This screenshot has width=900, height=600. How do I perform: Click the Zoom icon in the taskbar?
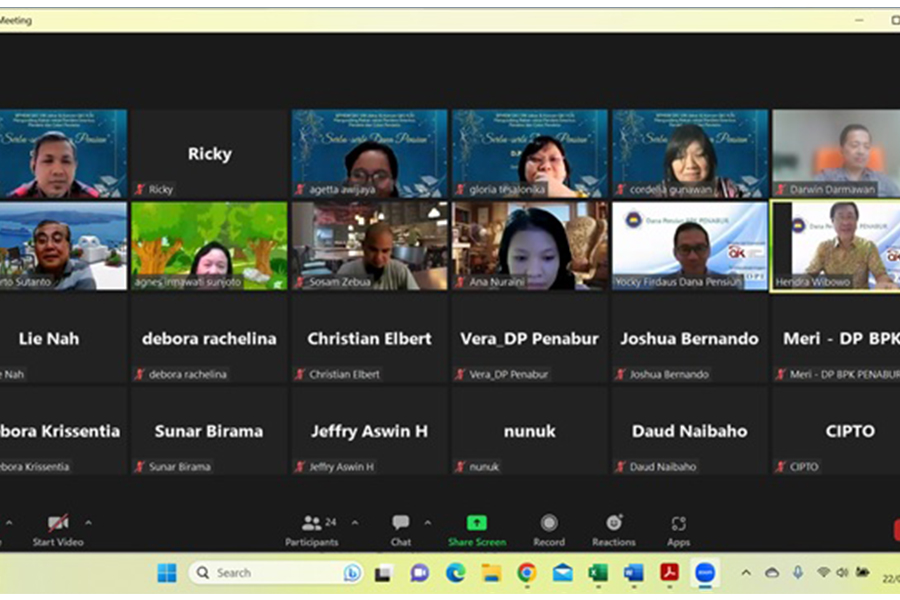coord(705,573)
